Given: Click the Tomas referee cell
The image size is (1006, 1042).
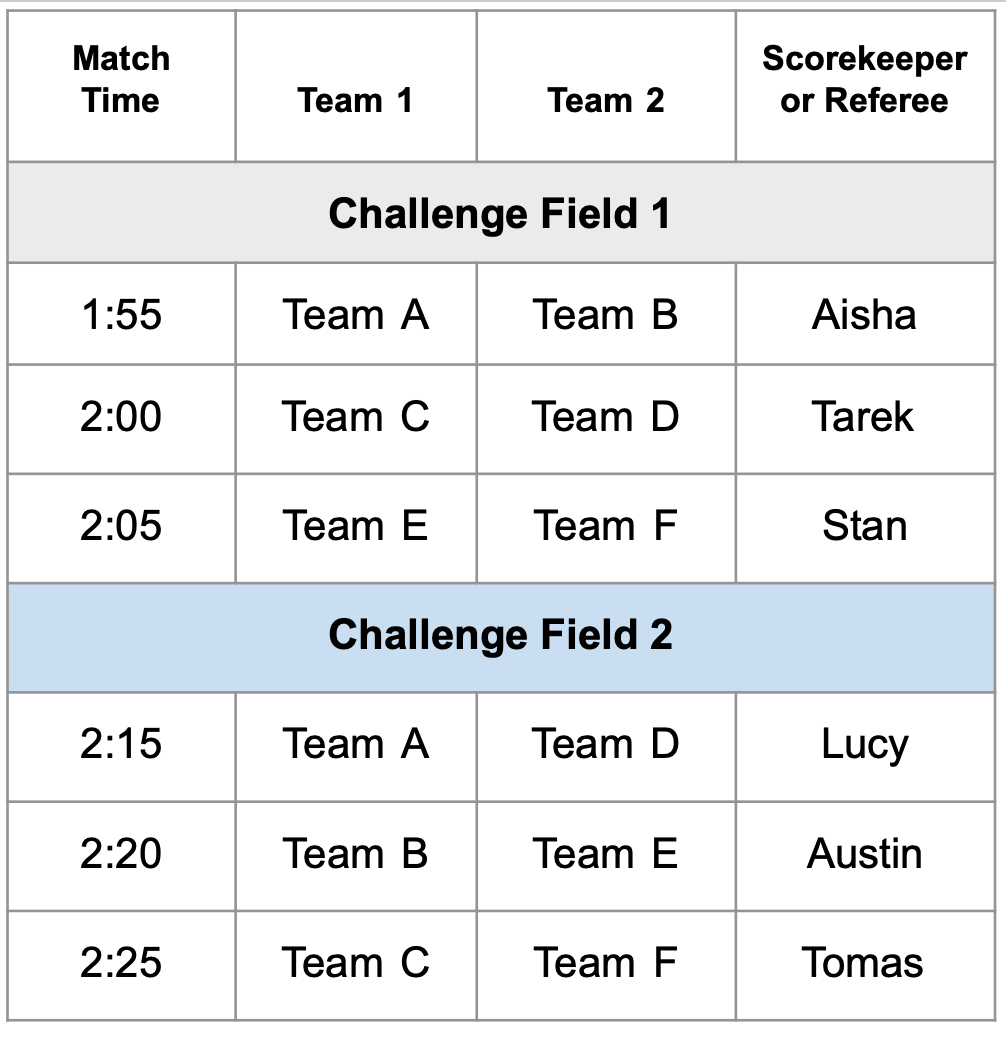Looking at the screenshot, I should (862, 963).
